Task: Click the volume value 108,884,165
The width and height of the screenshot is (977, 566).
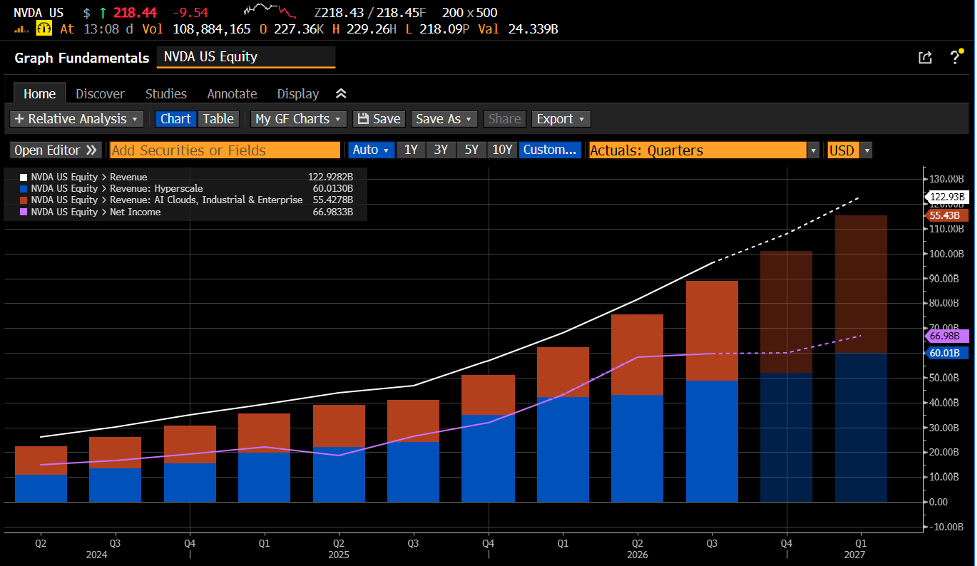Action: (212, 29)
